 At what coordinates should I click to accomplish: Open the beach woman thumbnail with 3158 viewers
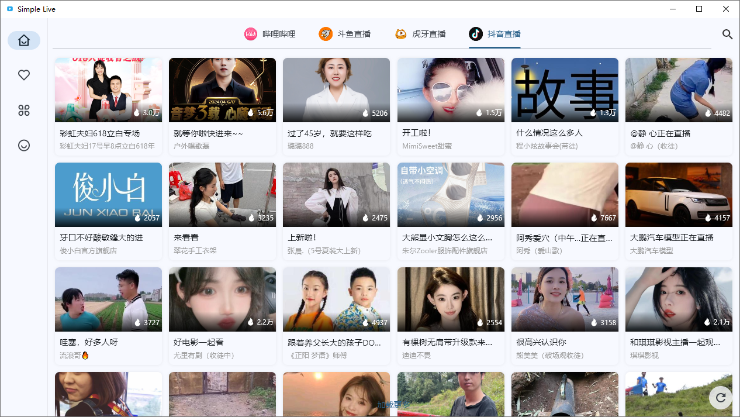[x=565, y=299]
